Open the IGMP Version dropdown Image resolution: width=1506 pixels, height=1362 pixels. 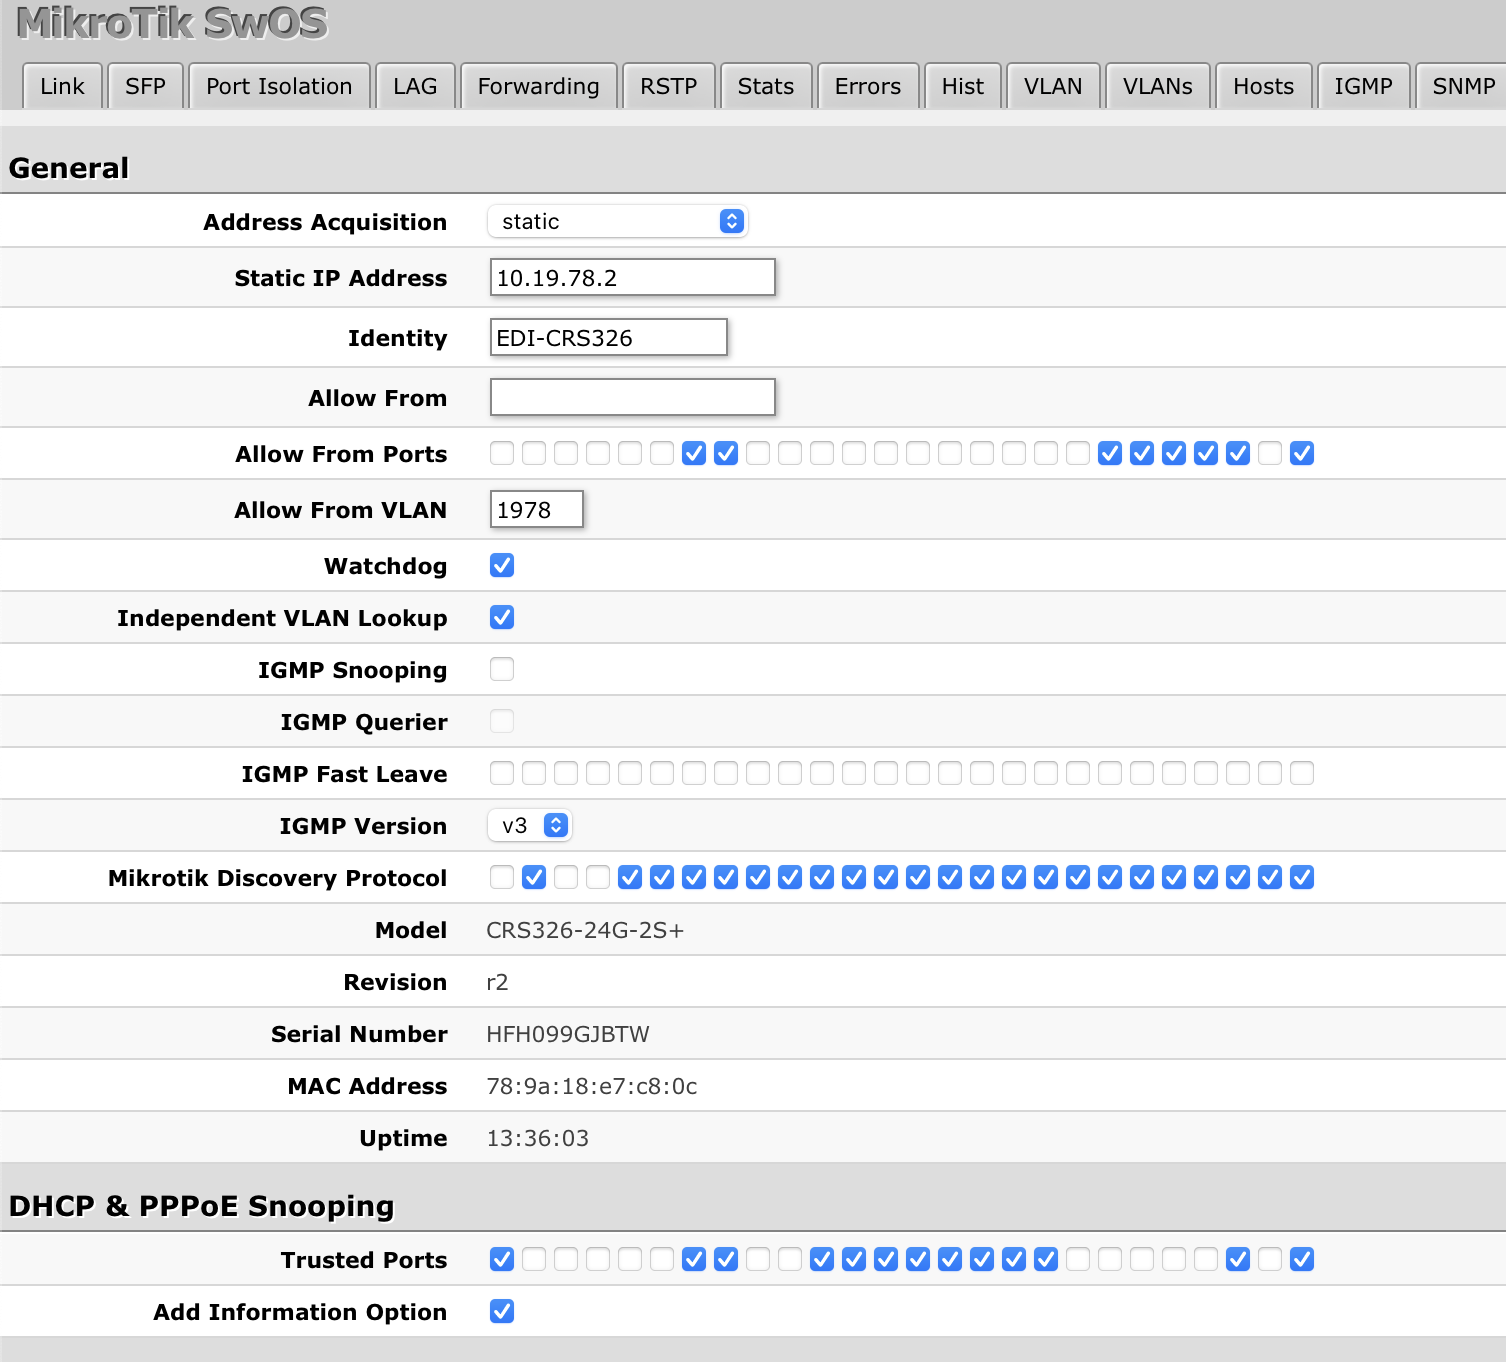point(530,825)
